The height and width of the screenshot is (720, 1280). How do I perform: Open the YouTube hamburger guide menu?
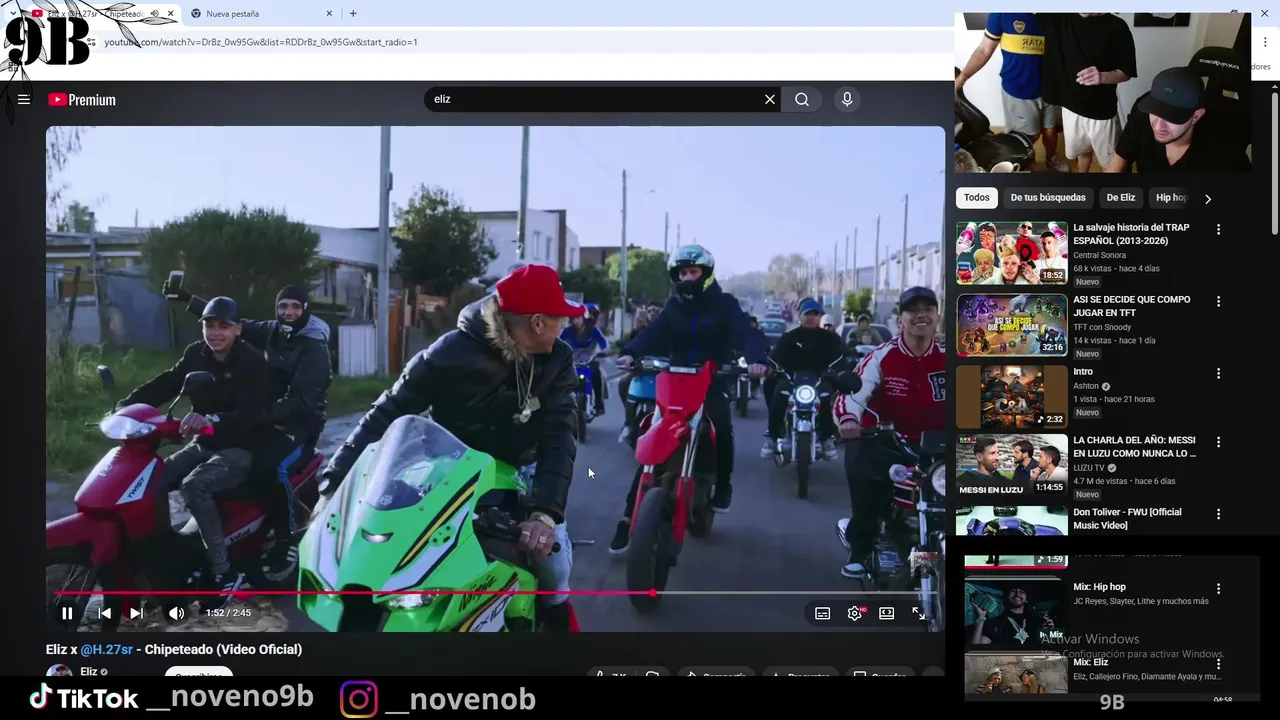tap(24, 99)
